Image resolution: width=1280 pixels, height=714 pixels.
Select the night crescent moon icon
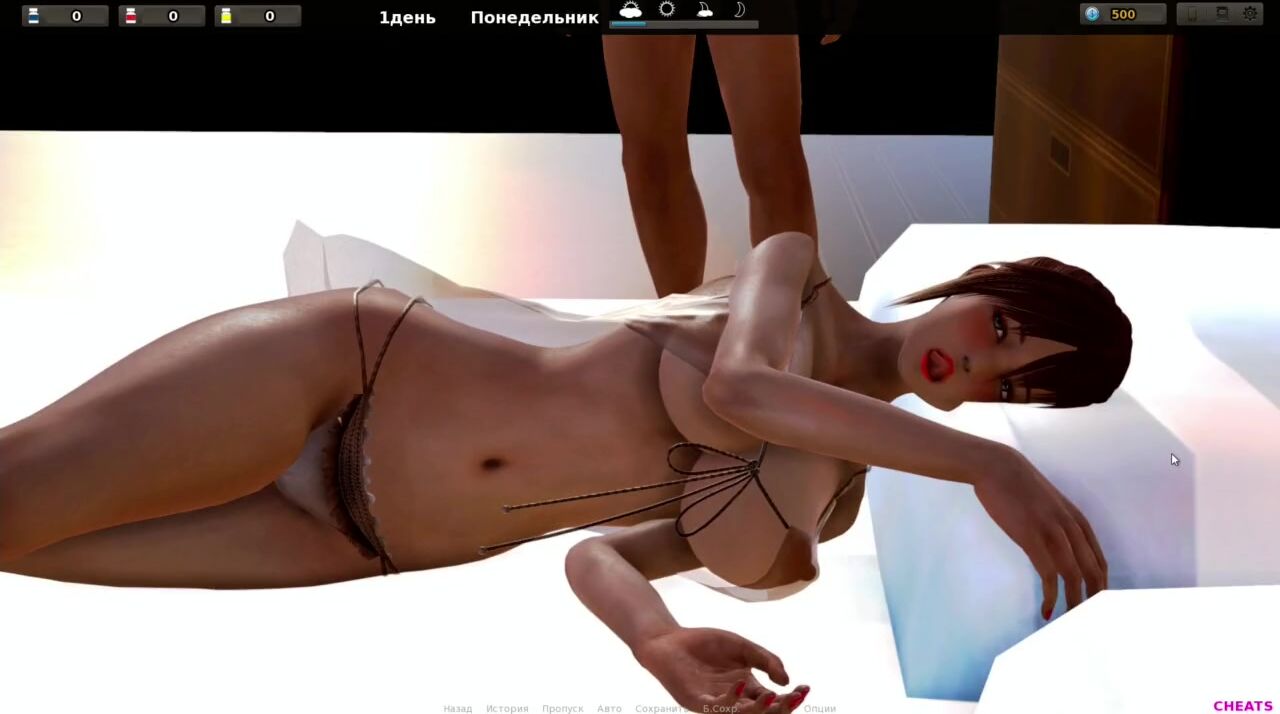pos(740,10)
